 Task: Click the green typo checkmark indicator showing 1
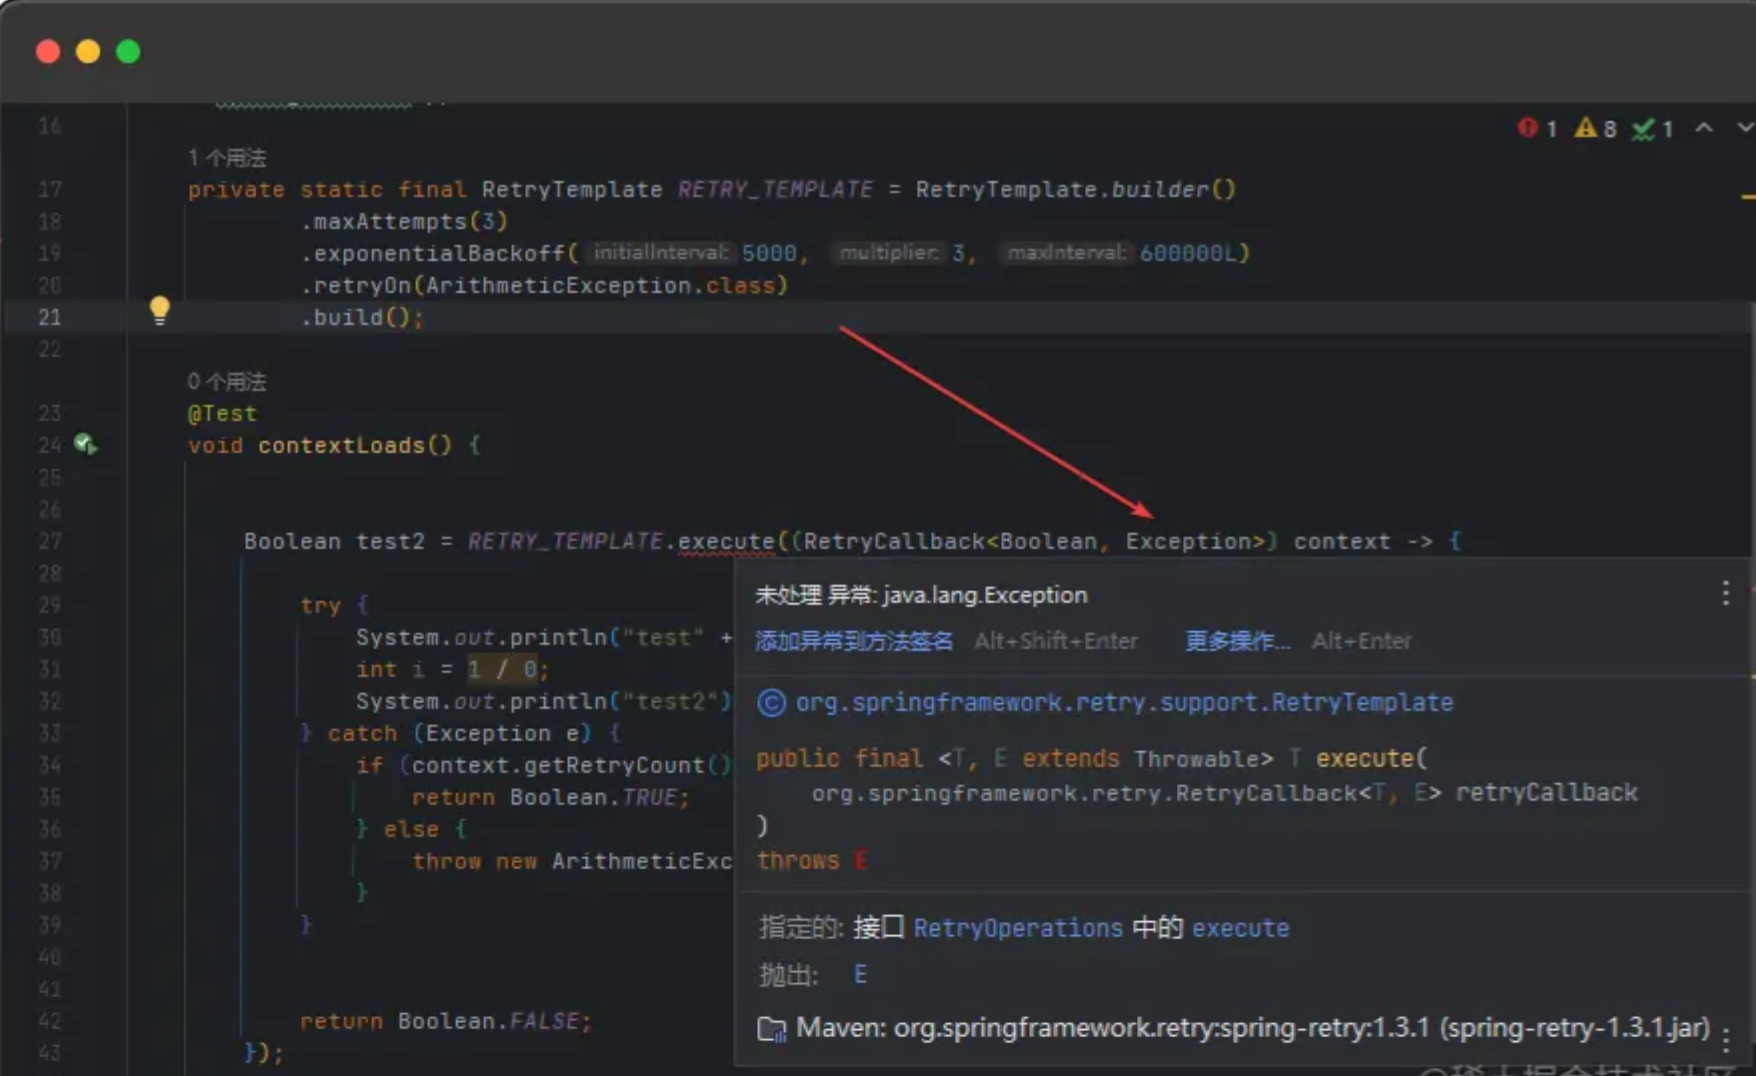1653,128
